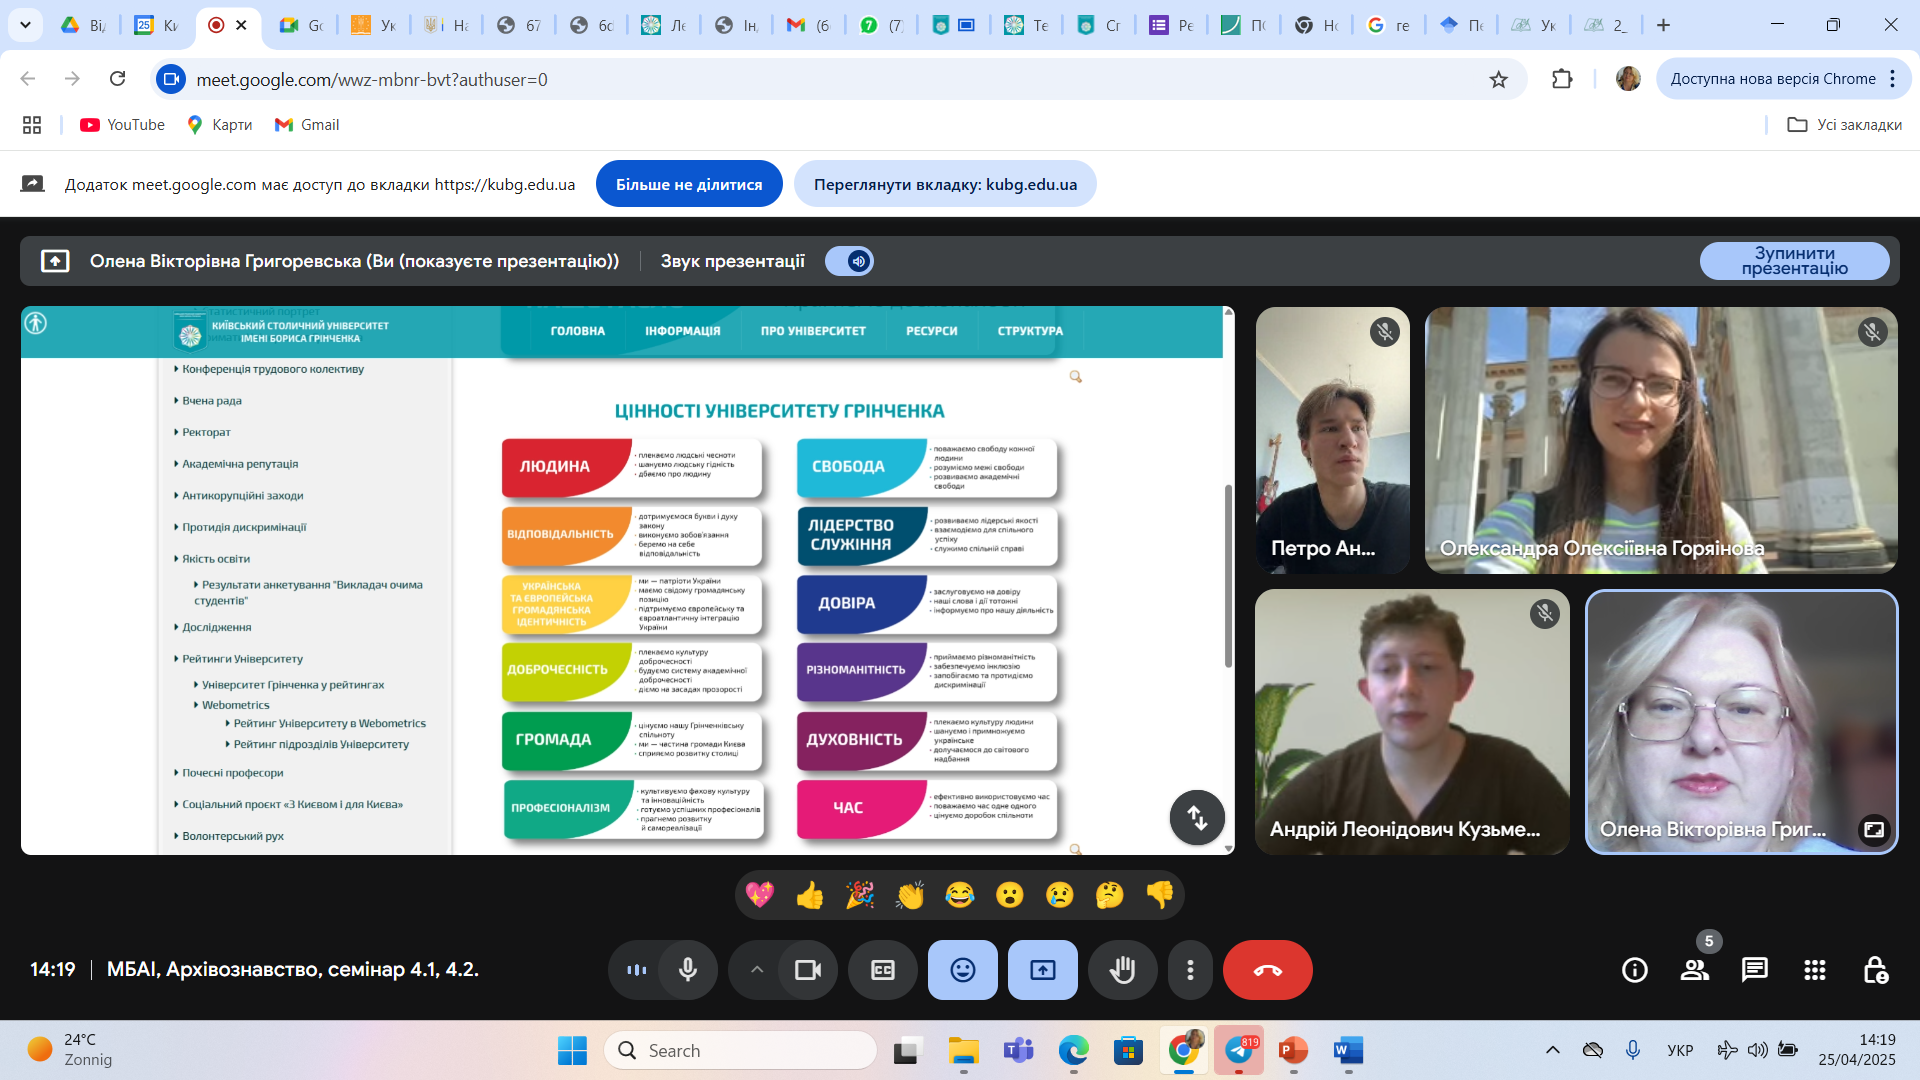Click the Зупинити презентацію button
Screen dimensions: 1920x1080
point(1794,261)
